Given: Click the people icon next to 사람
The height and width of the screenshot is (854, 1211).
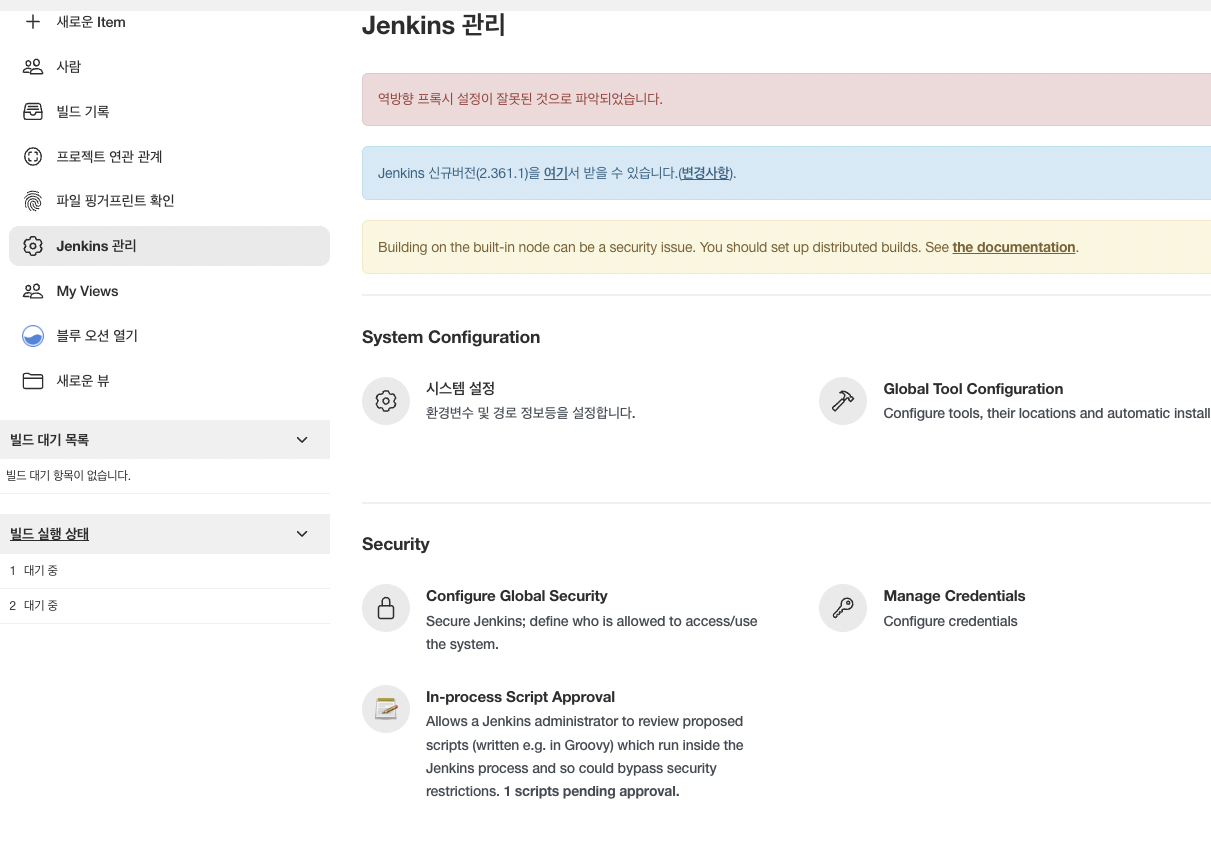Looking at the screenshot, I should [x=33, y=67].
